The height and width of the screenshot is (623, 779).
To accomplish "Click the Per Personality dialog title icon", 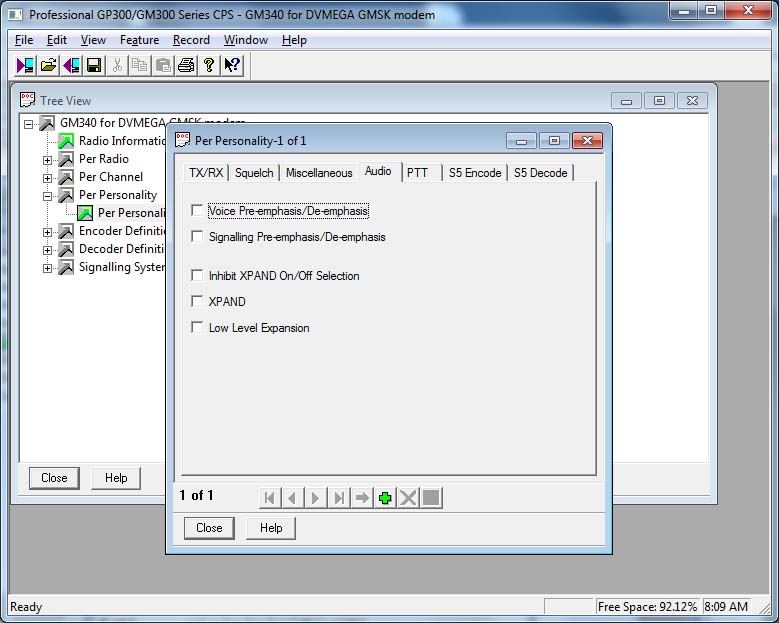I will 182,140.
